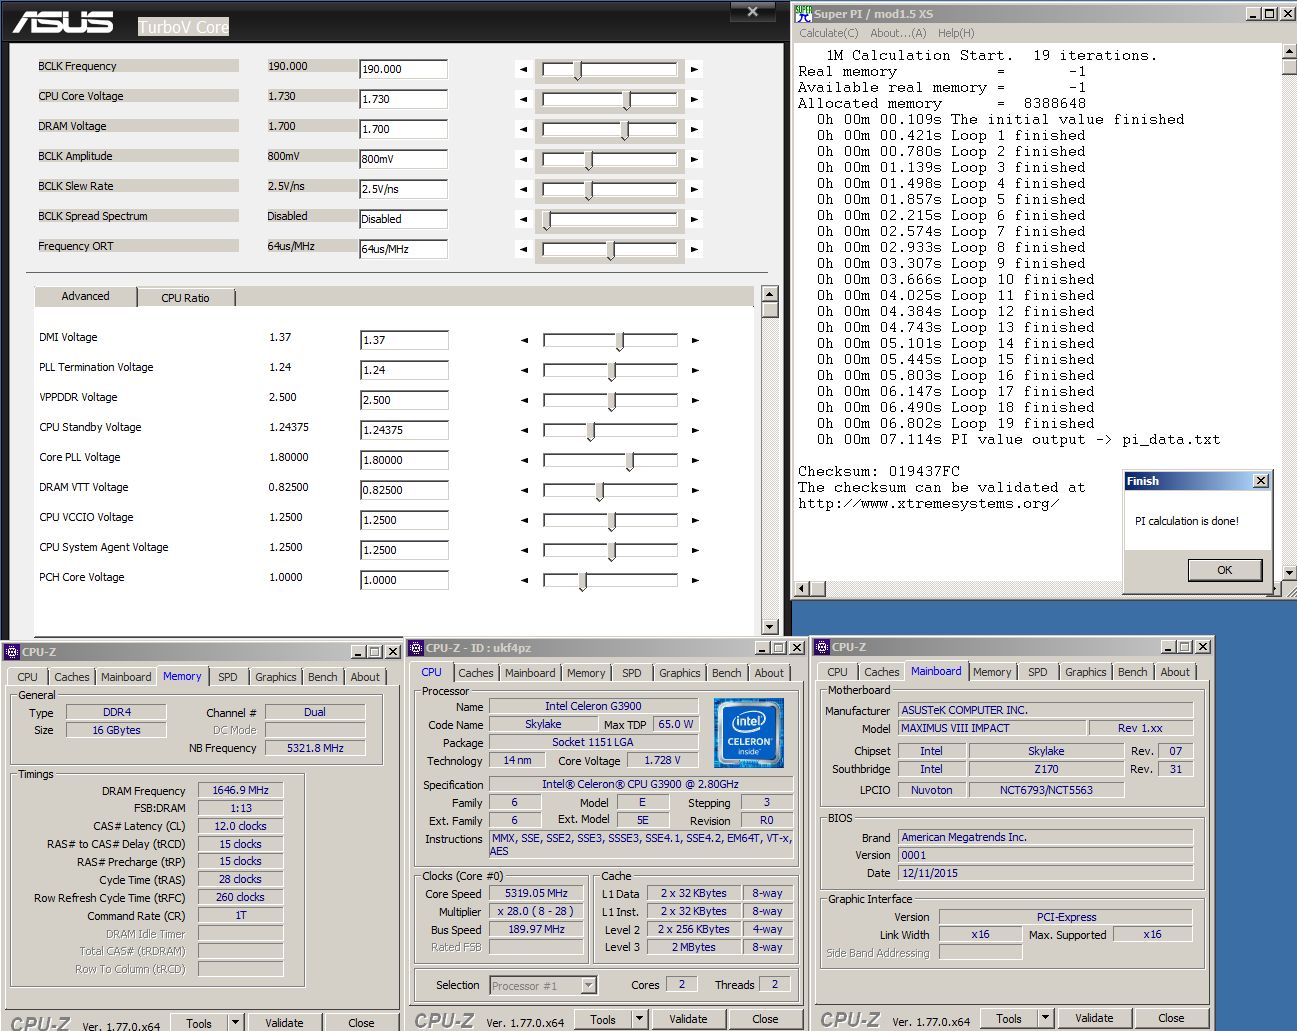Close the Finish dialog with X

1261,481
